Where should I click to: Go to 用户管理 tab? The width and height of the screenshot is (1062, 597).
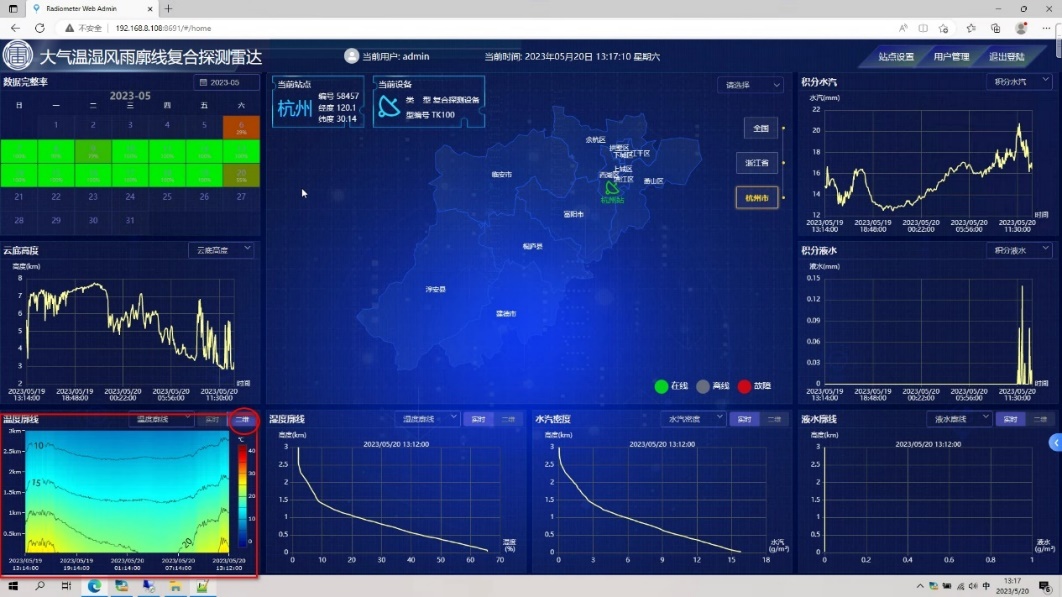(950, 57)
